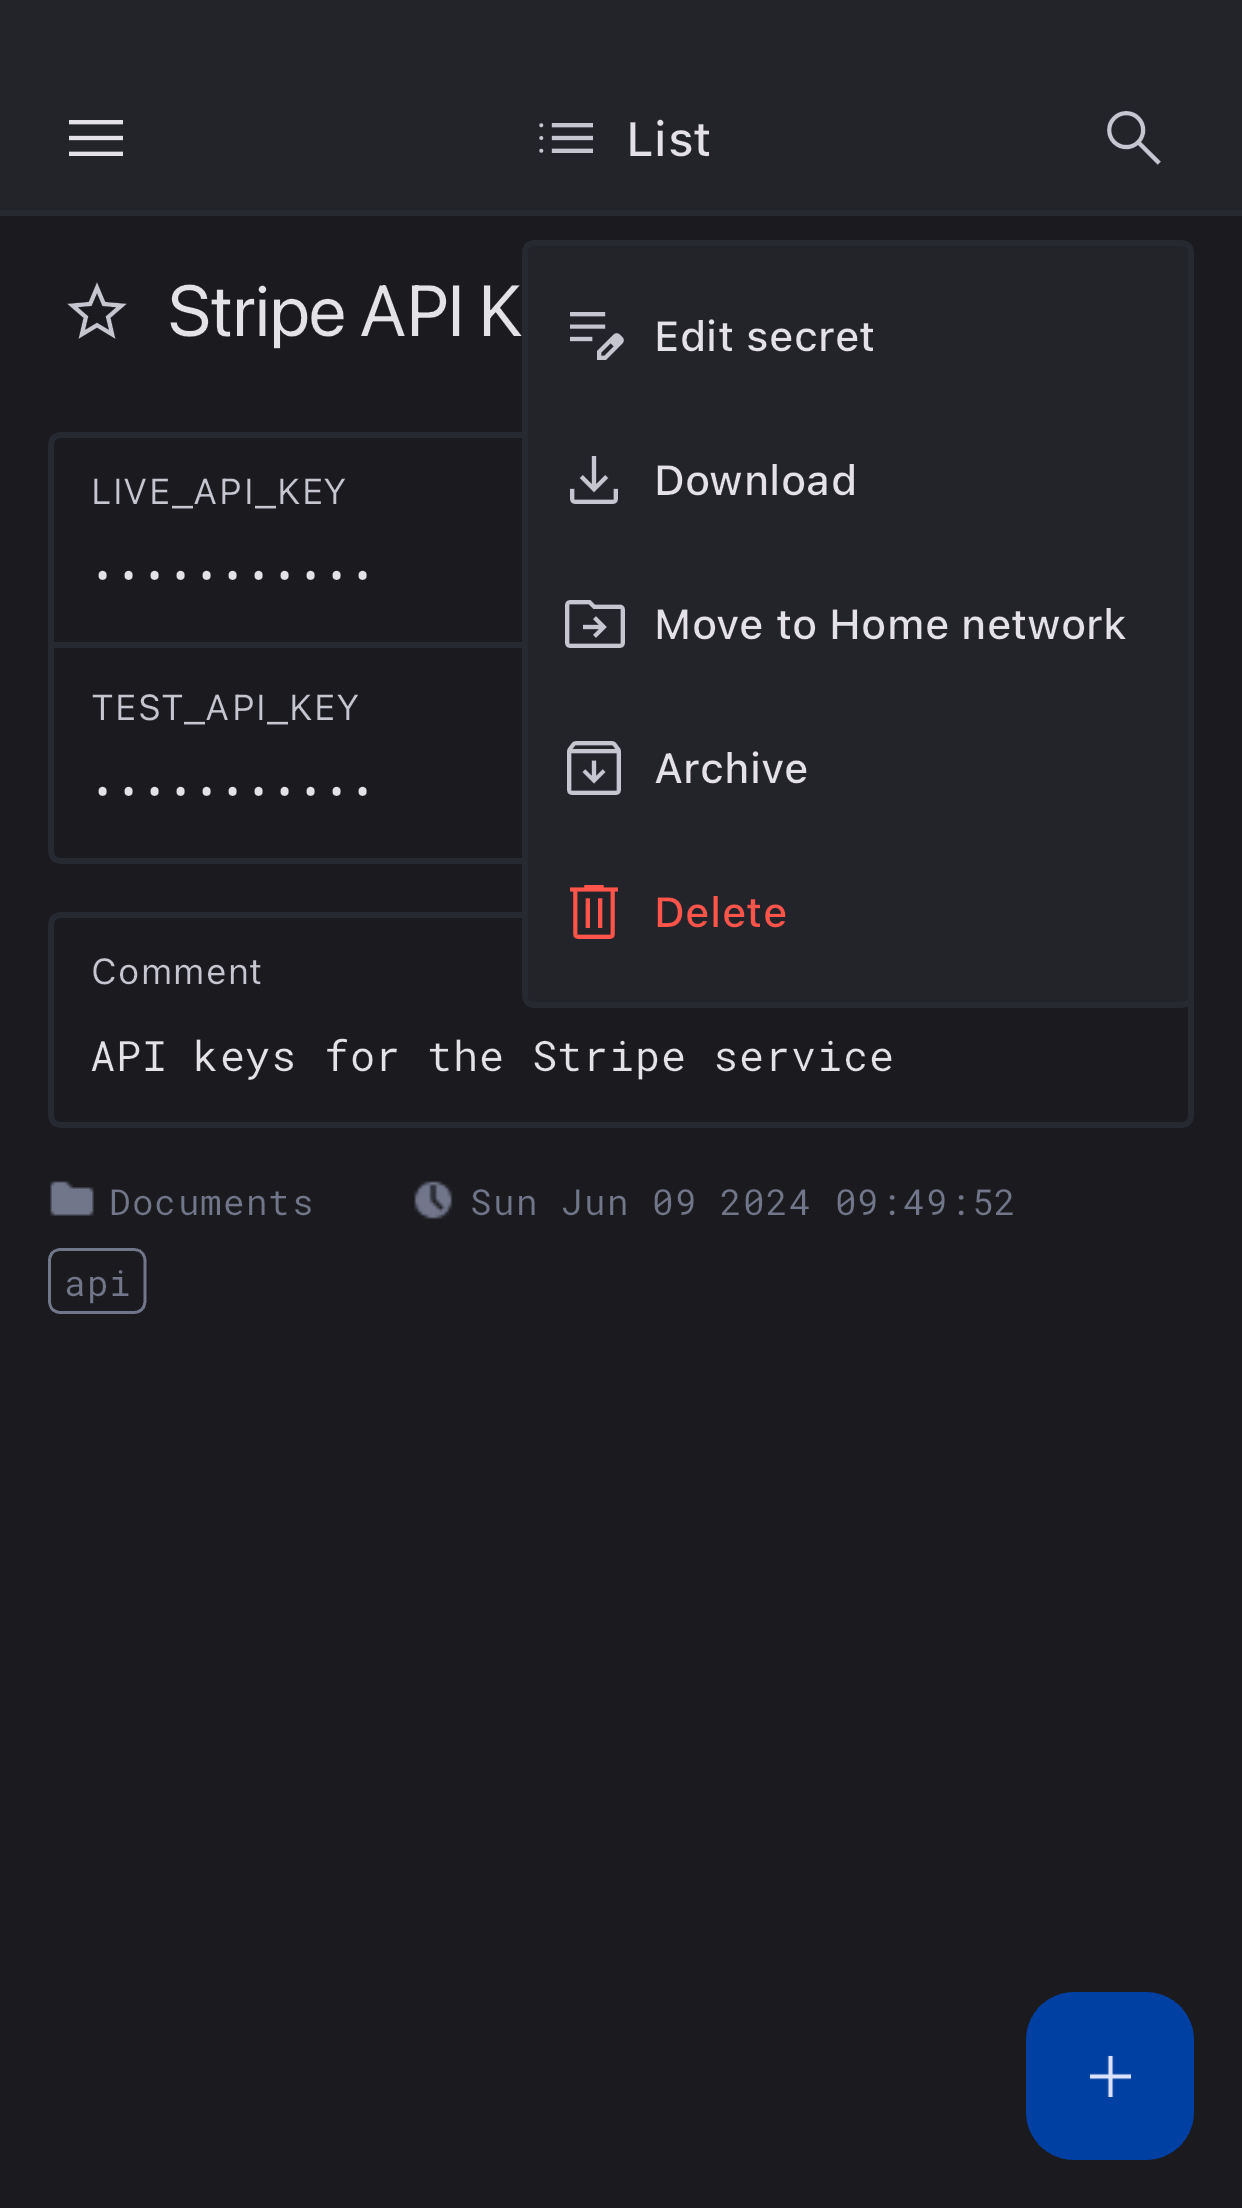Click the list view icon in header
This screenshot has height=2208, width=1242.
pos(566,138)
